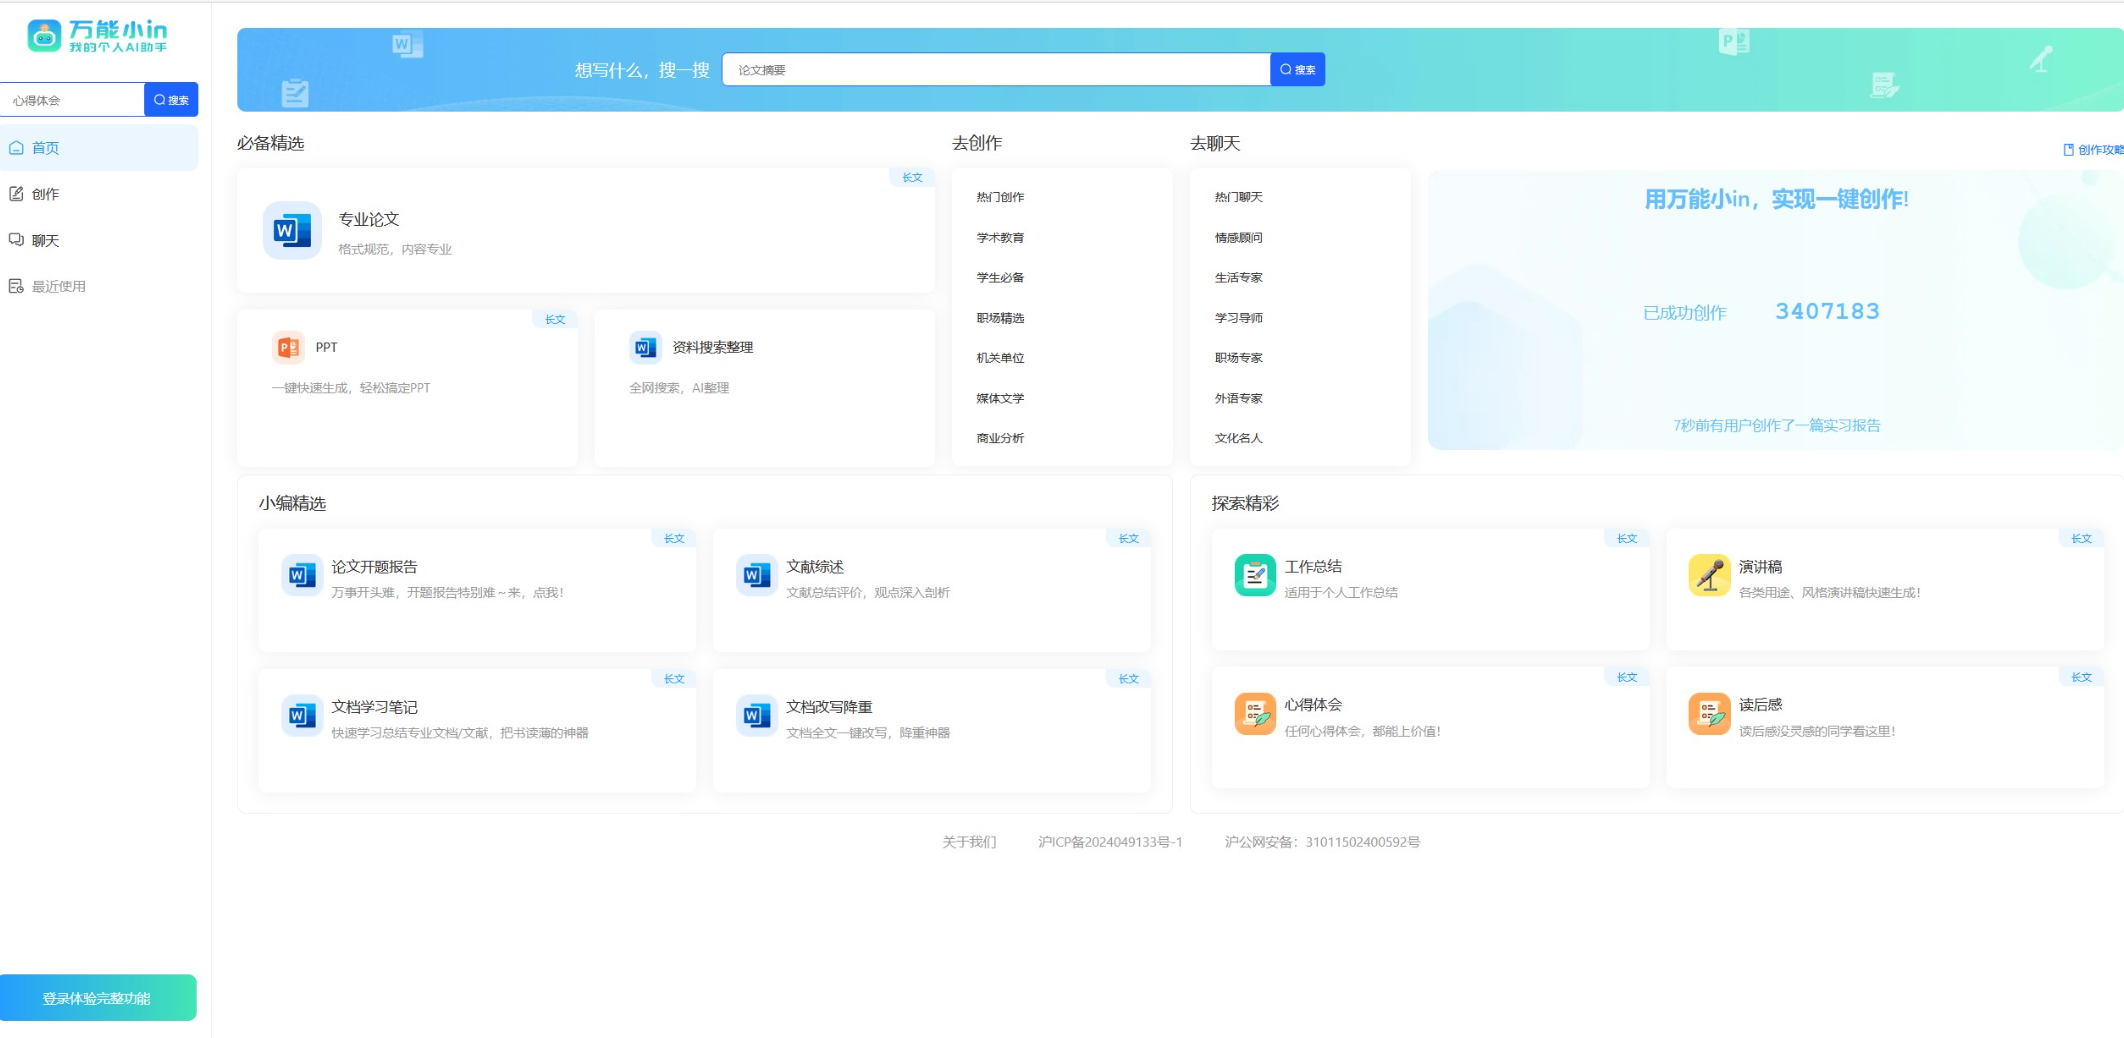2124x1038 pixels.
Task: Click the PPT orange icon
Action: pos(288,347)
